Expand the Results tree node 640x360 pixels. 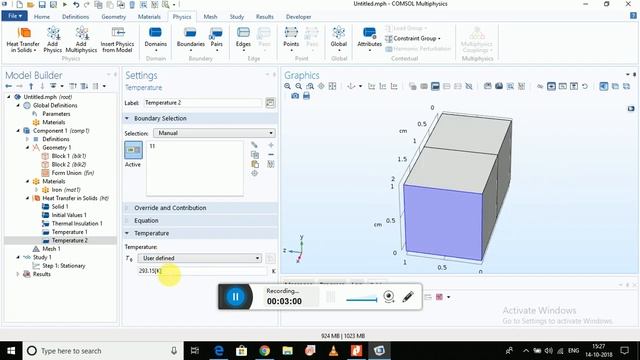18,274
